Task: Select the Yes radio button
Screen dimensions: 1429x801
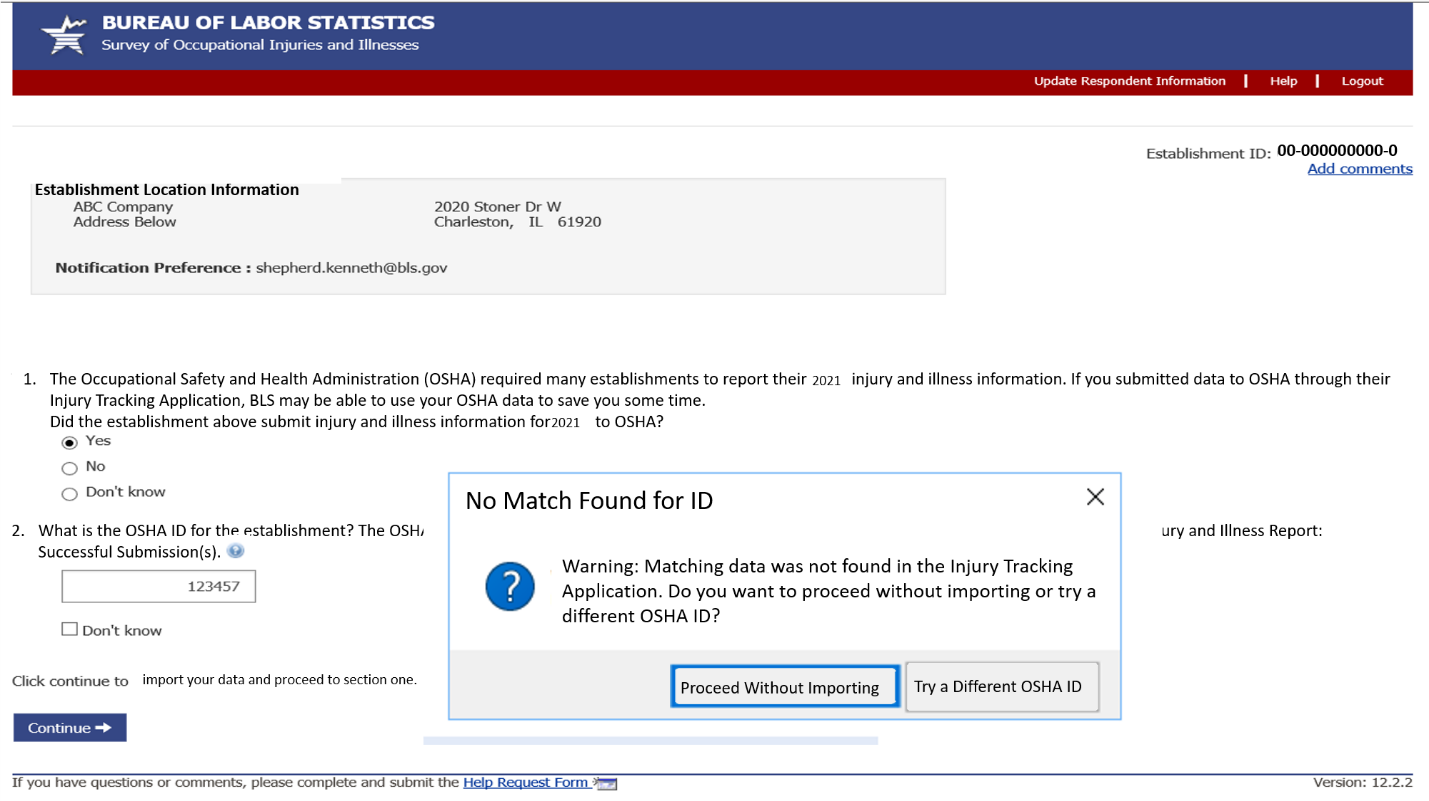Action: click(69, 442)
